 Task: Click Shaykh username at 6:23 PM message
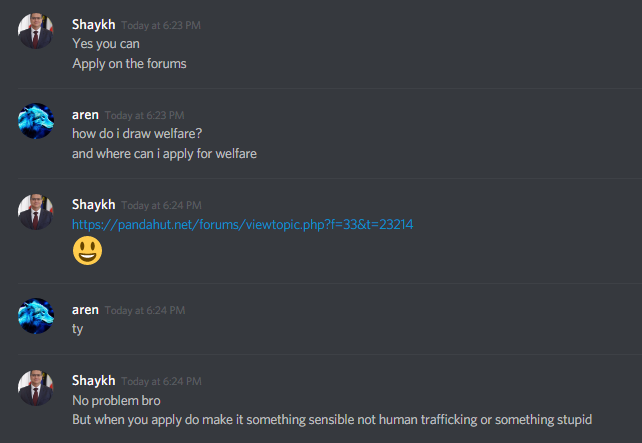pyautogui.click(x=93, y=25)
